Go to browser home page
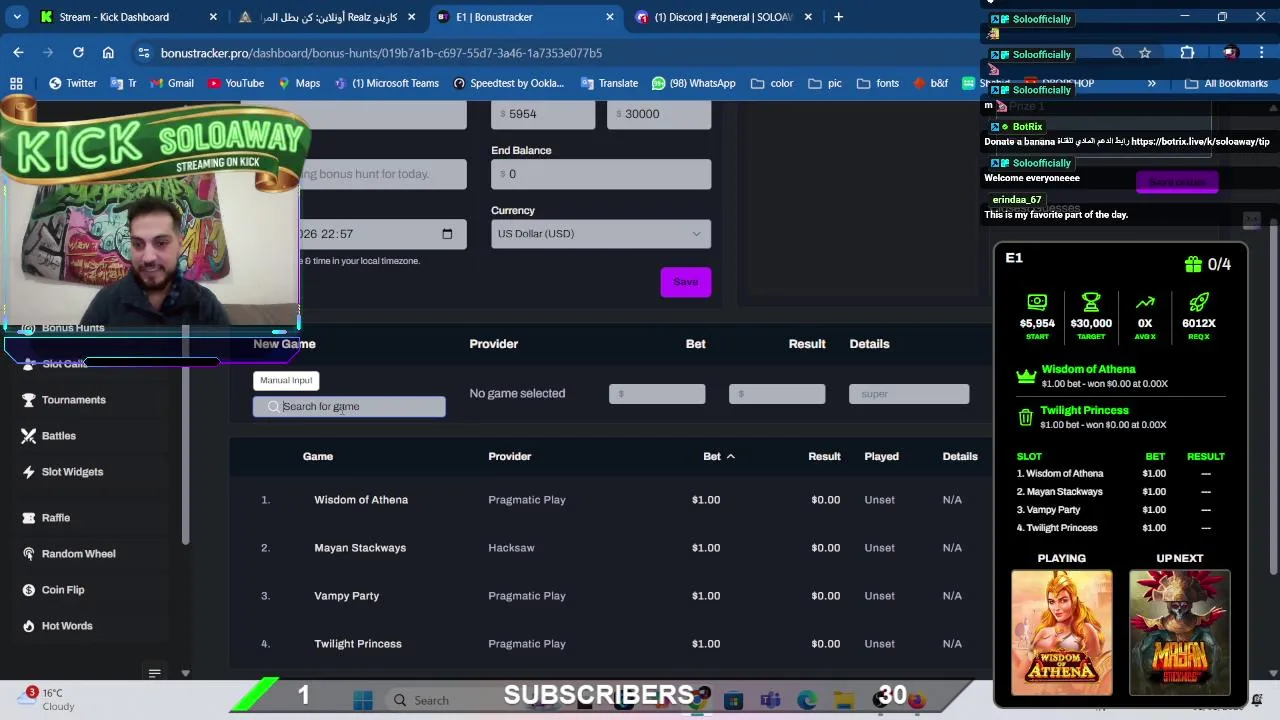The image size is (1280, 720). (108, 52)
